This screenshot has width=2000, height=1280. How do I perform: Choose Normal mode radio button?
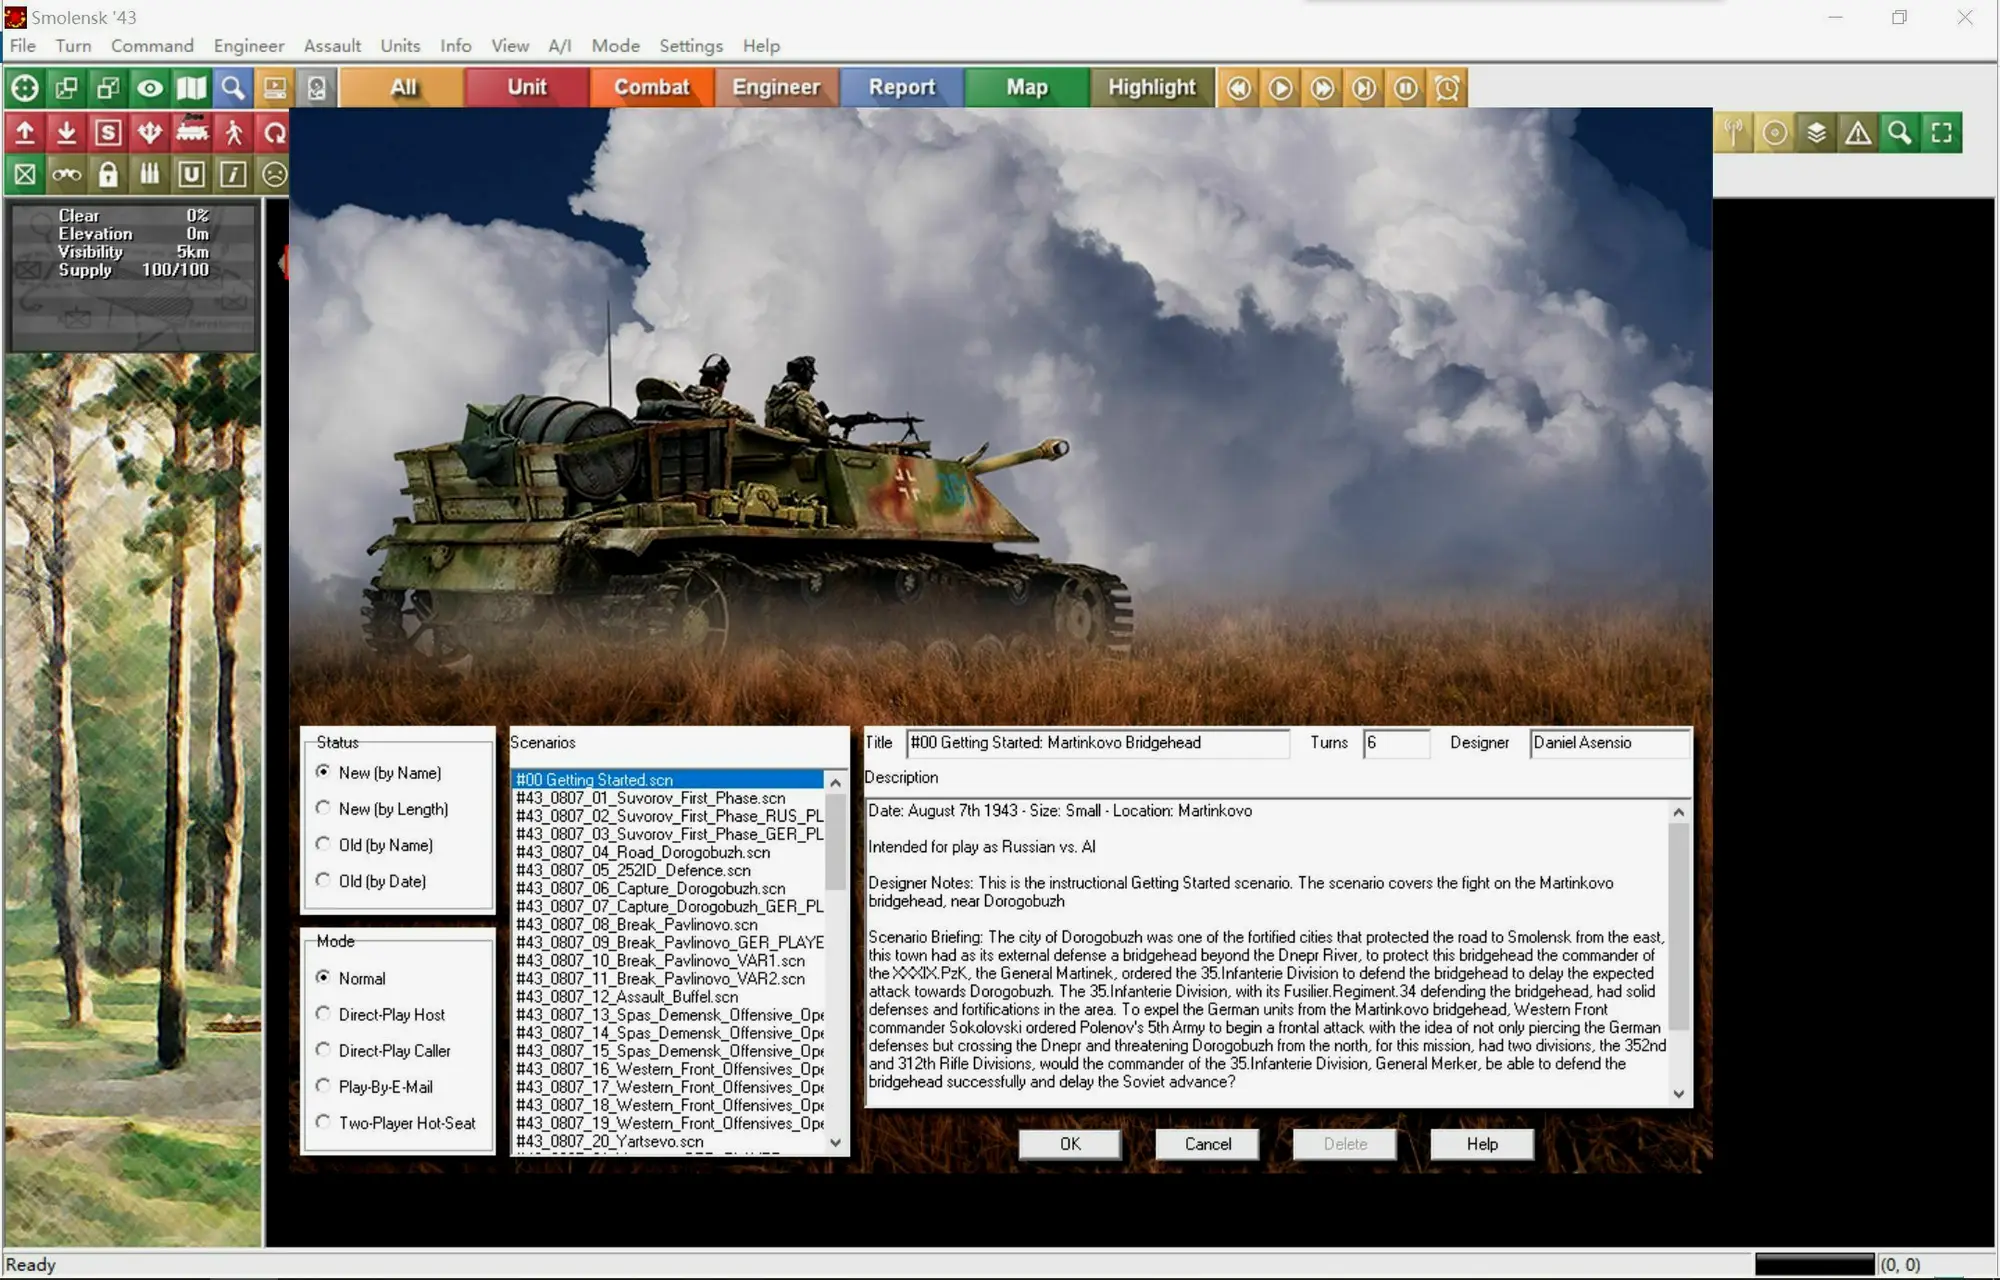[350, 978]
